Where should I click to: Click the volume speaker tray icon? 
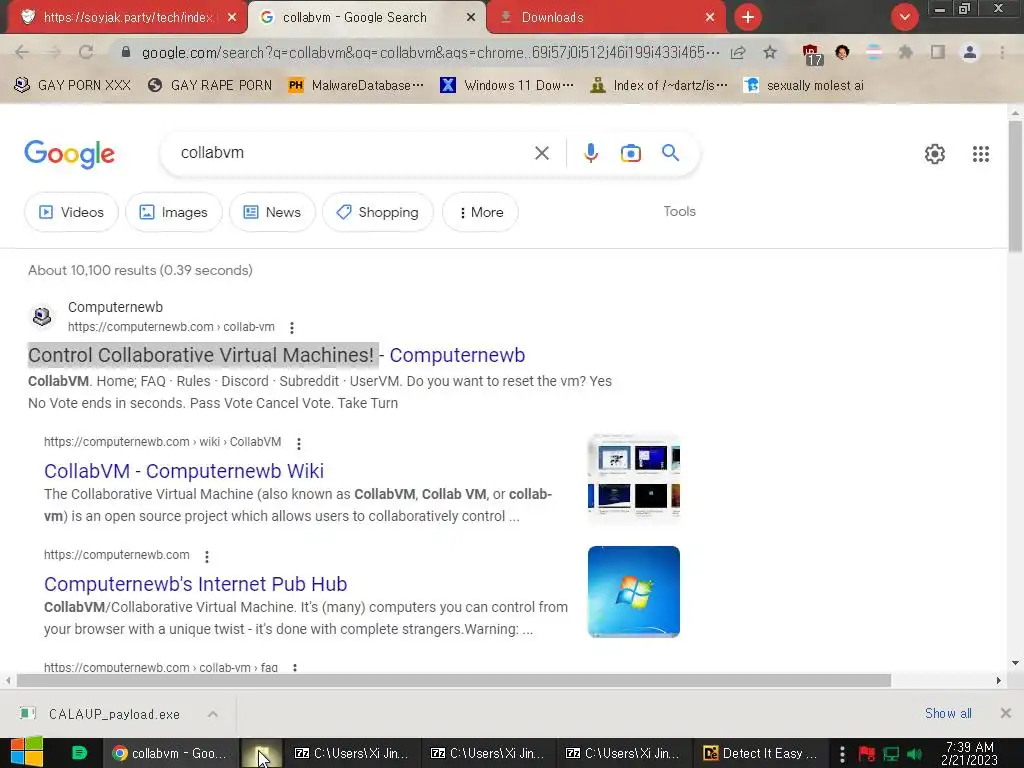pos(914,754)
